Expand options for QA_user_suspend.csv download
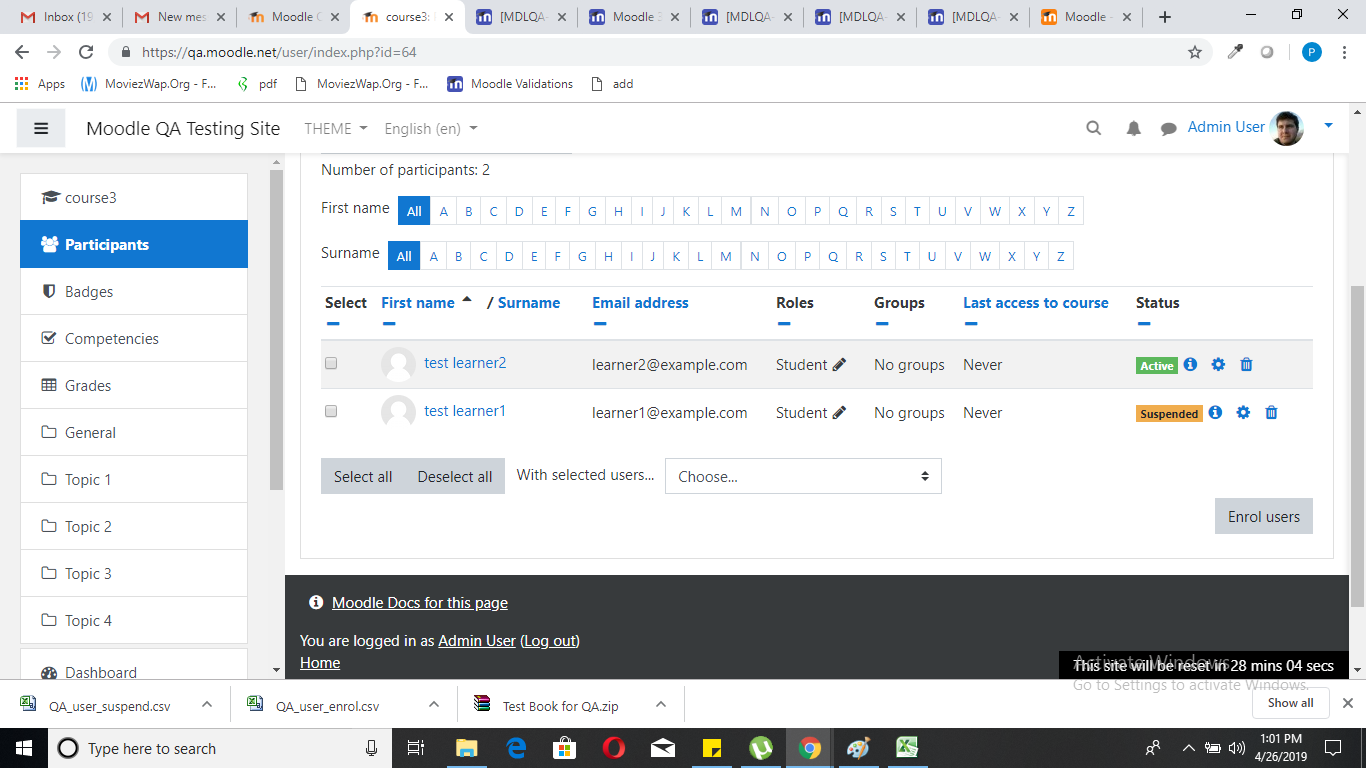The height and width of the screenshot is (768, 1366). (207, 705)
